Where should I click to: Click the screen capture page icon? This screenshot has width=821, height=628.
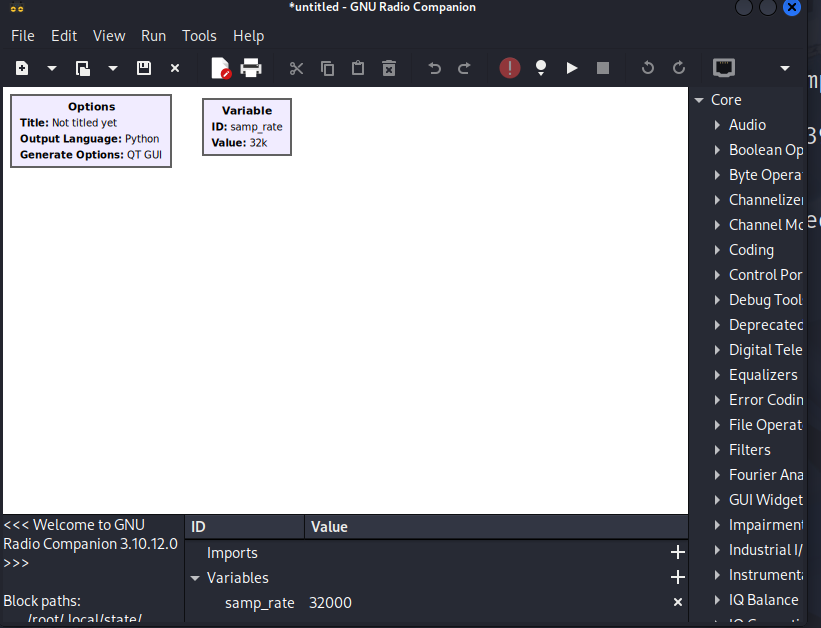220,68
